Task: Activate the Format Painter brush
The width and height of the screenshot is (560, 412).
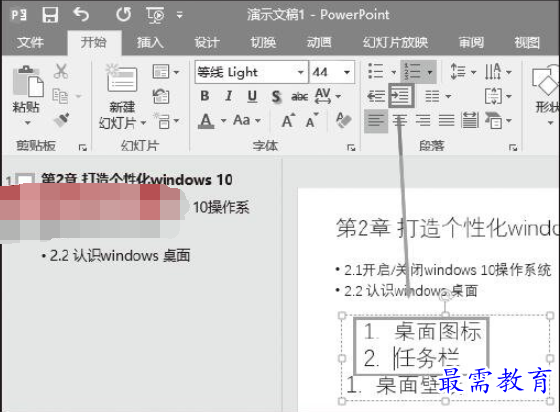Action: [61, 120]
